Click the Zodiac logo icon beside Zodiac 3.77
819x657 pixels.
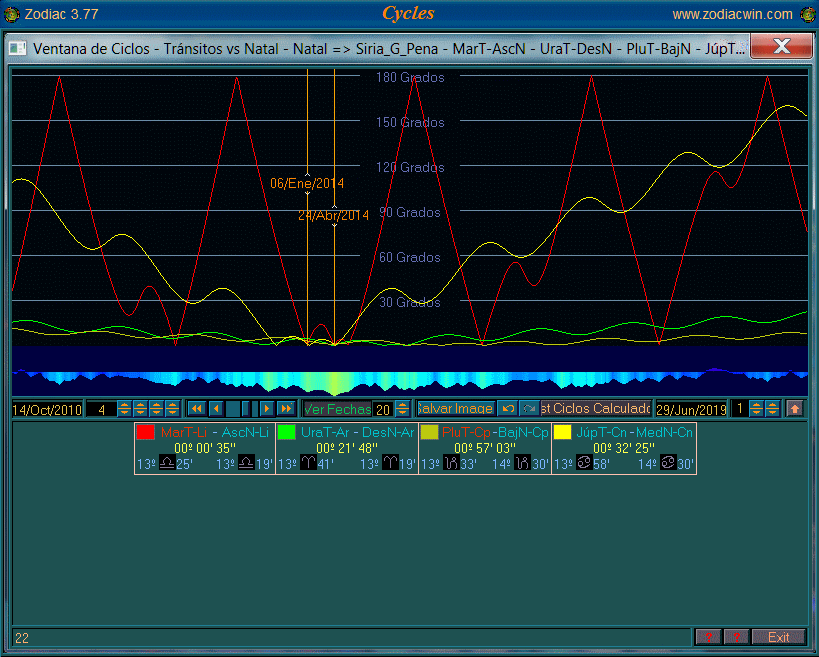(11, 14)
